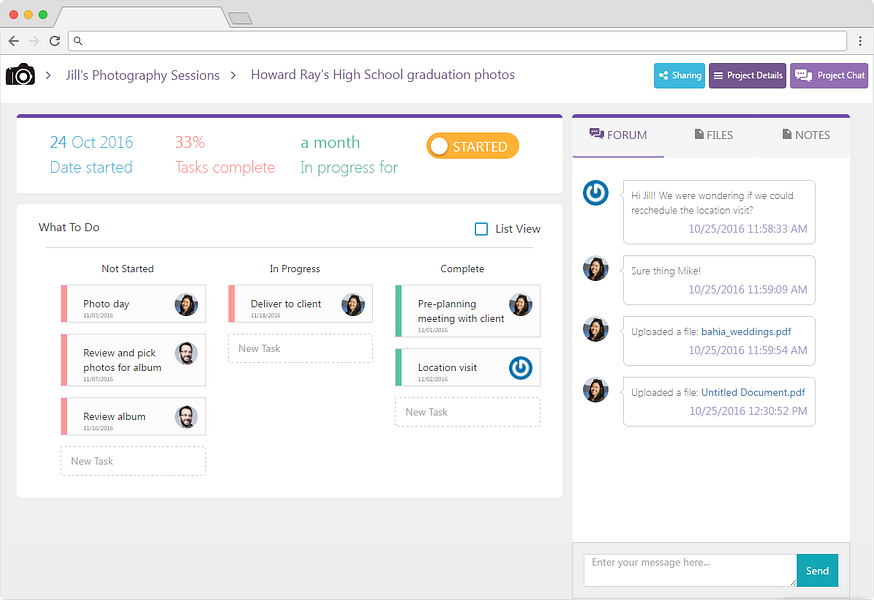Toggle the STARTED project status switch
This screenshot has width=874, height=600.
point(473,146)
